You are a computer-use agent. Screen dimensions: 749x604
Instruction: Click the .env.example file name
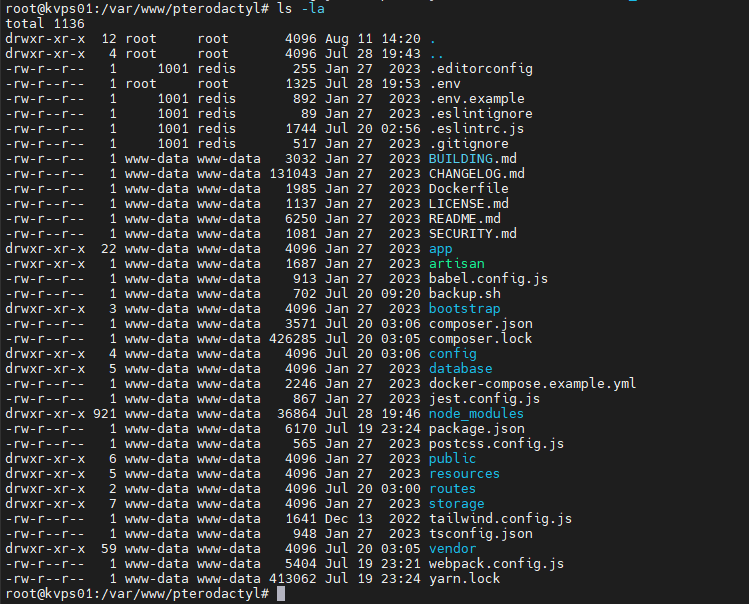[477, 99]
